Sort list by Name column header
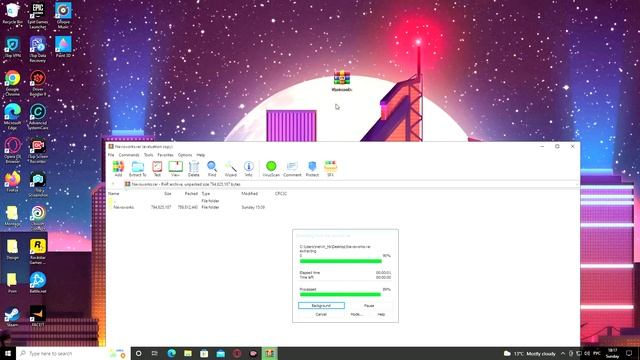Screen dimensions: 640x360 114,193
